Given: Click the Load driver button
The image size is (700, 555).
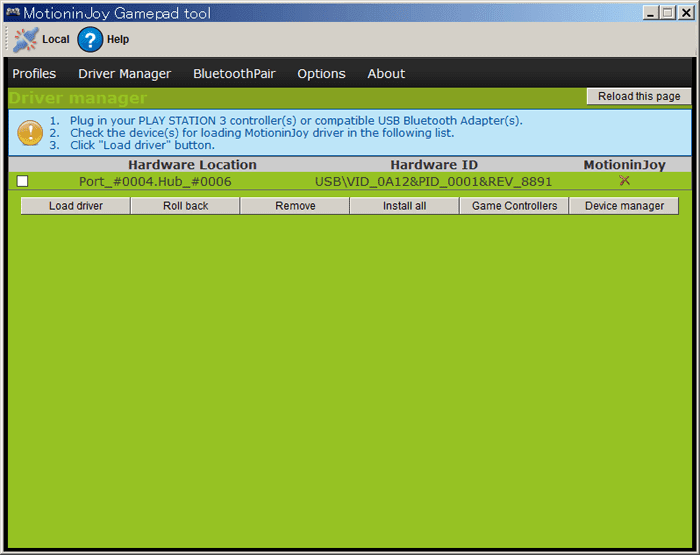Looking at the screenshot, I should tap(76, 206).
